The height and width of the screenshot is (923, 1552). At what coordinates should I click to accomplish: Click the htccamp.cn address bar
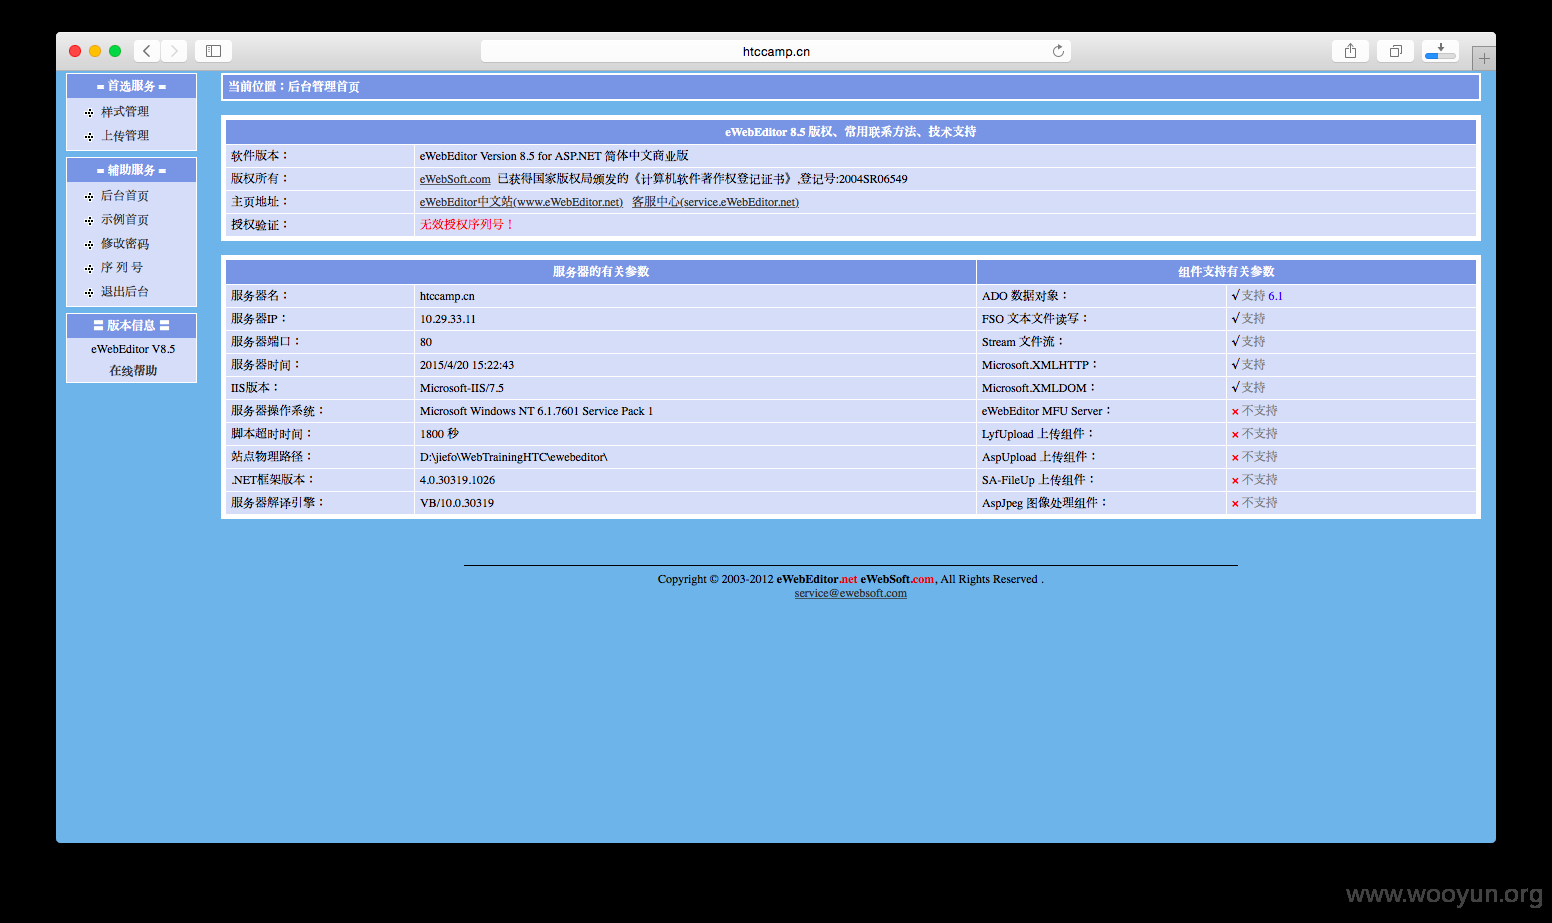tap(776, 51)
